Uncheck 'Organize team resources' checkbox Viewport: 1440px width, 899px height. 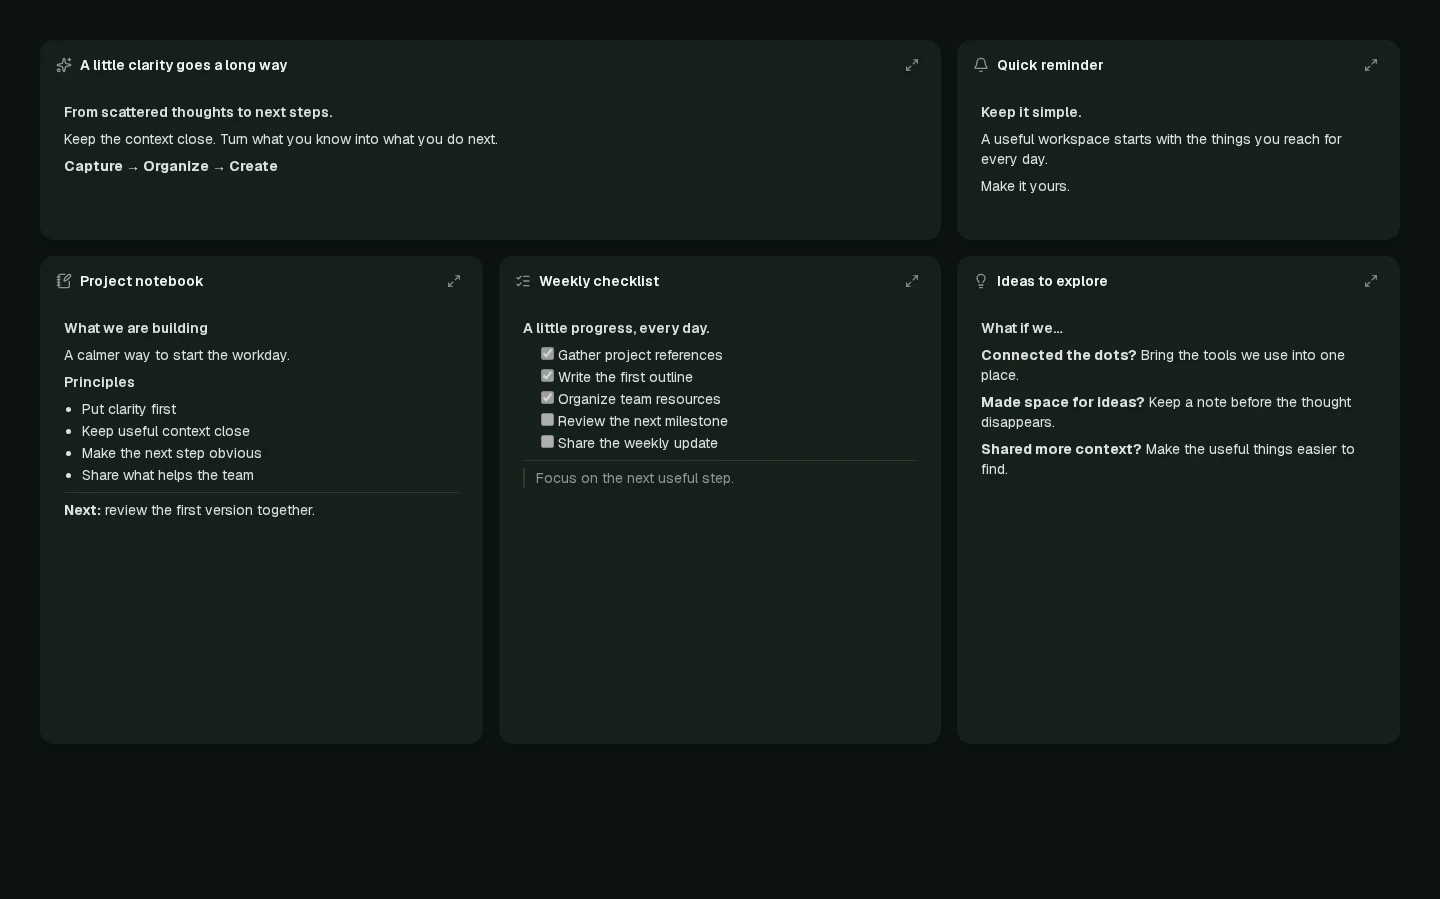(x=547, y=398)
